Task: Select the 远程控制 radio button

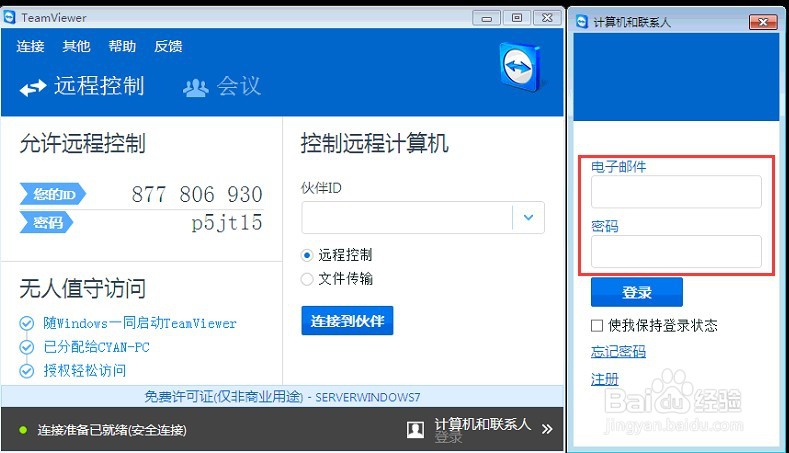Action: [x=307, y=255]
